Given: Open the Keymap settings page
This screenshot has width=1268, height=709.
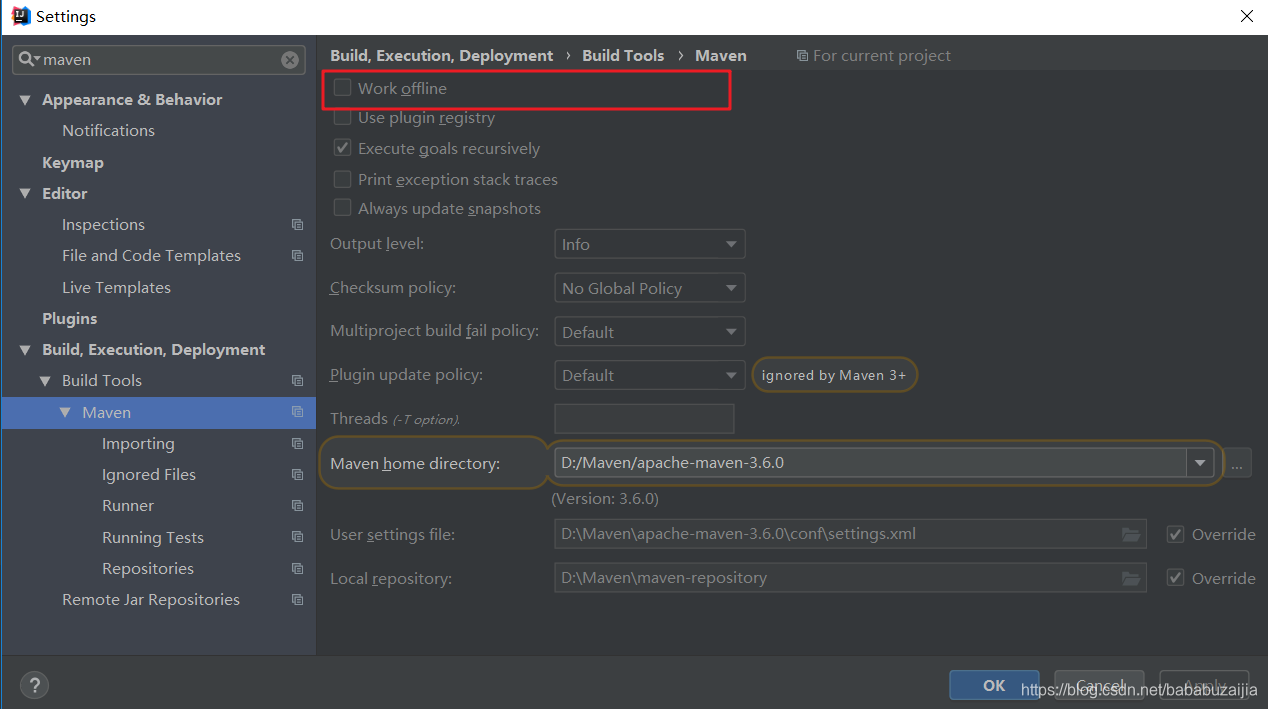Looking at the screenshot, I should 72,162.
